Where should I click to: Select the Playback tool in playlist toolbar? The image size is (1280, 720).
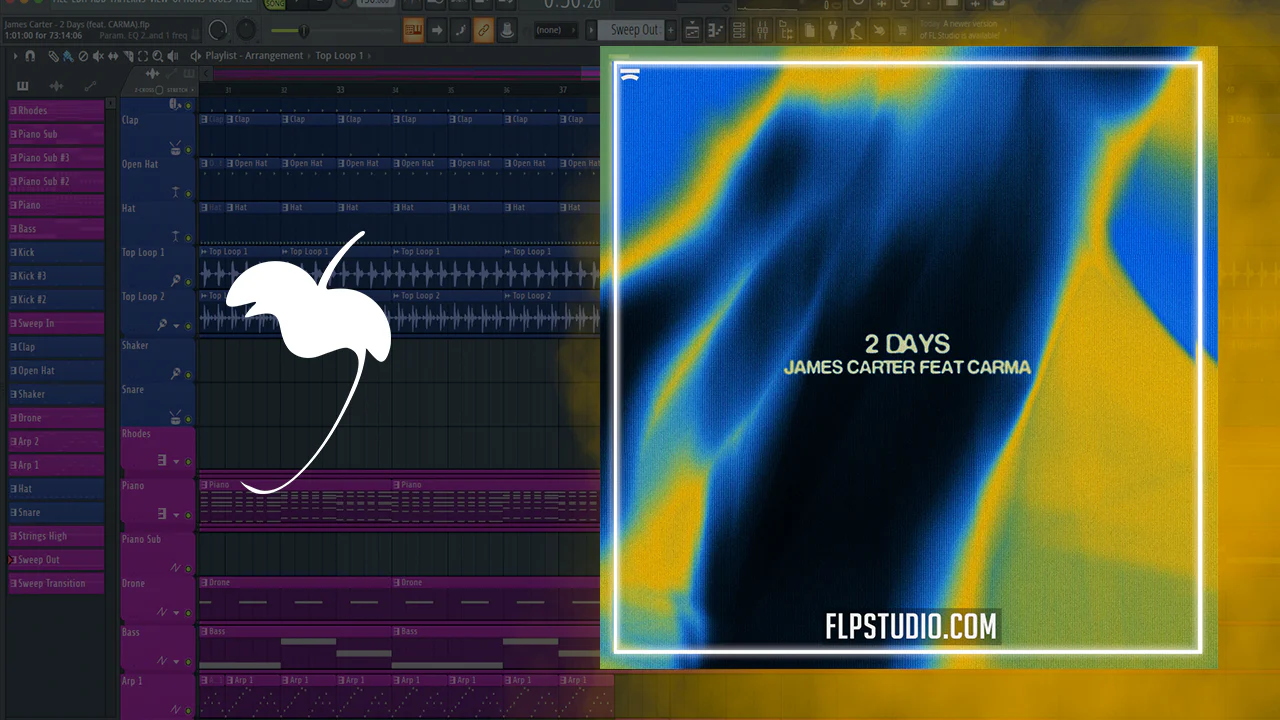click(173, 56)
